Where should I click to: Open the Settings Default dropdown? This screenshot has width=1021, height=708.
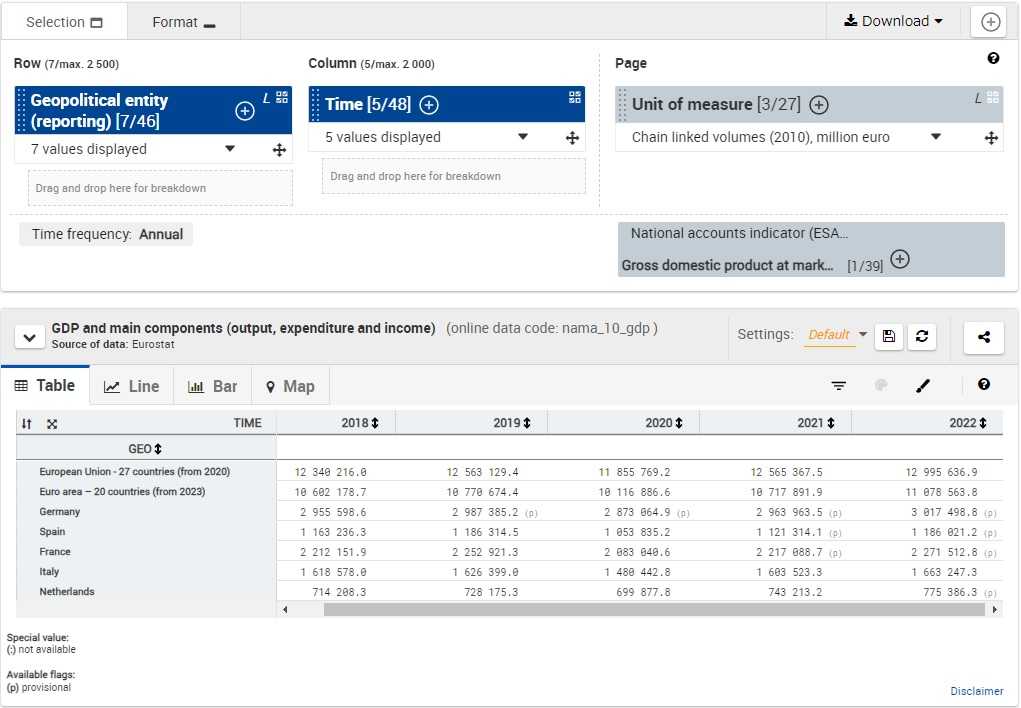pyautogui.click(x=836, y=335)
